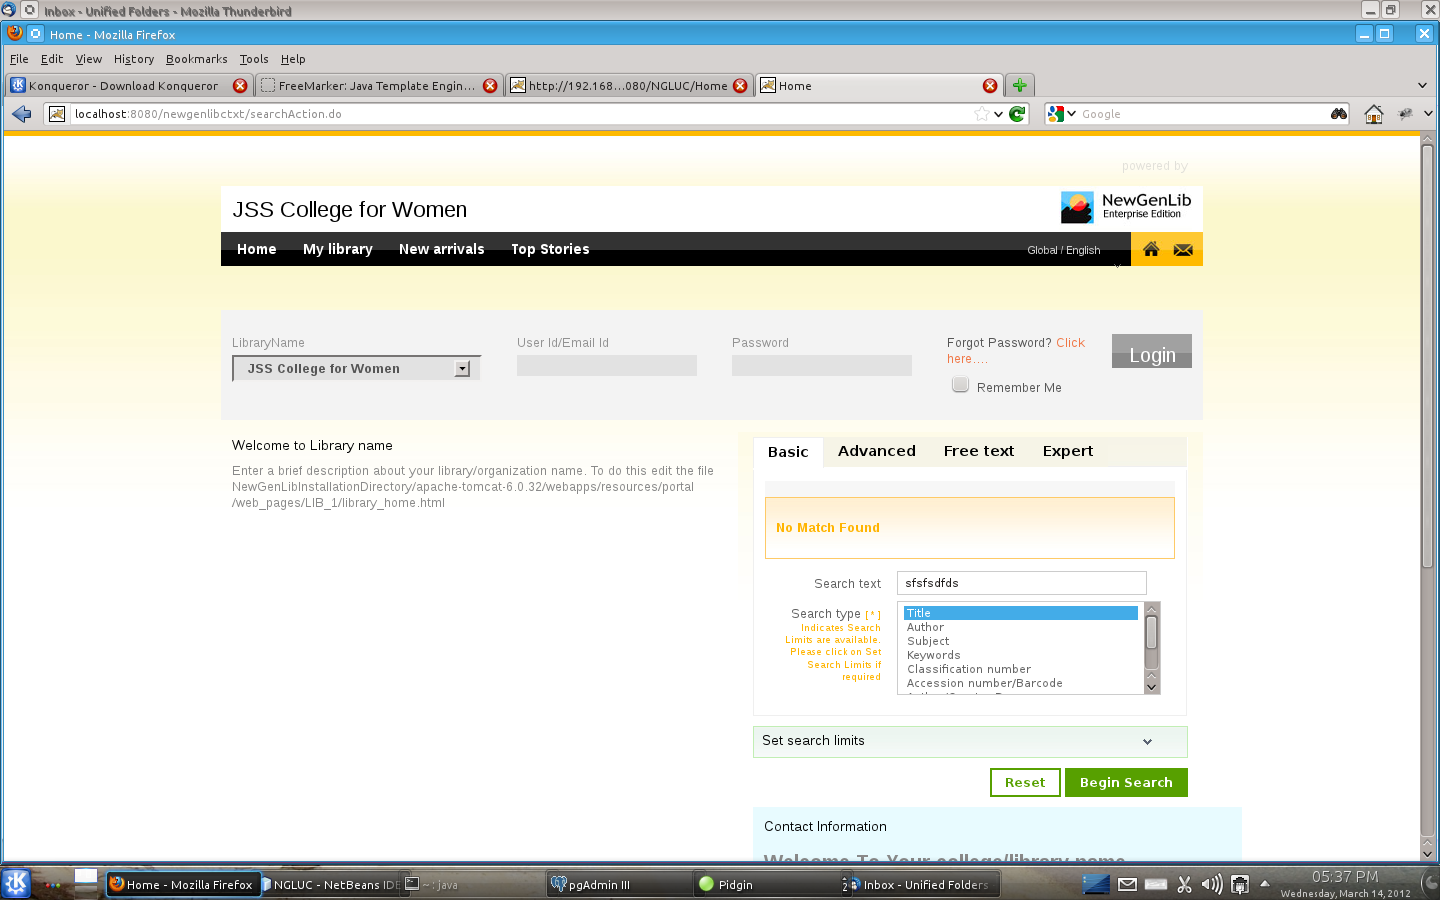Switch to the Advanced search tab
Image resolution: width=1440 pixels, height=900 pixels.
tap(876, 451)
